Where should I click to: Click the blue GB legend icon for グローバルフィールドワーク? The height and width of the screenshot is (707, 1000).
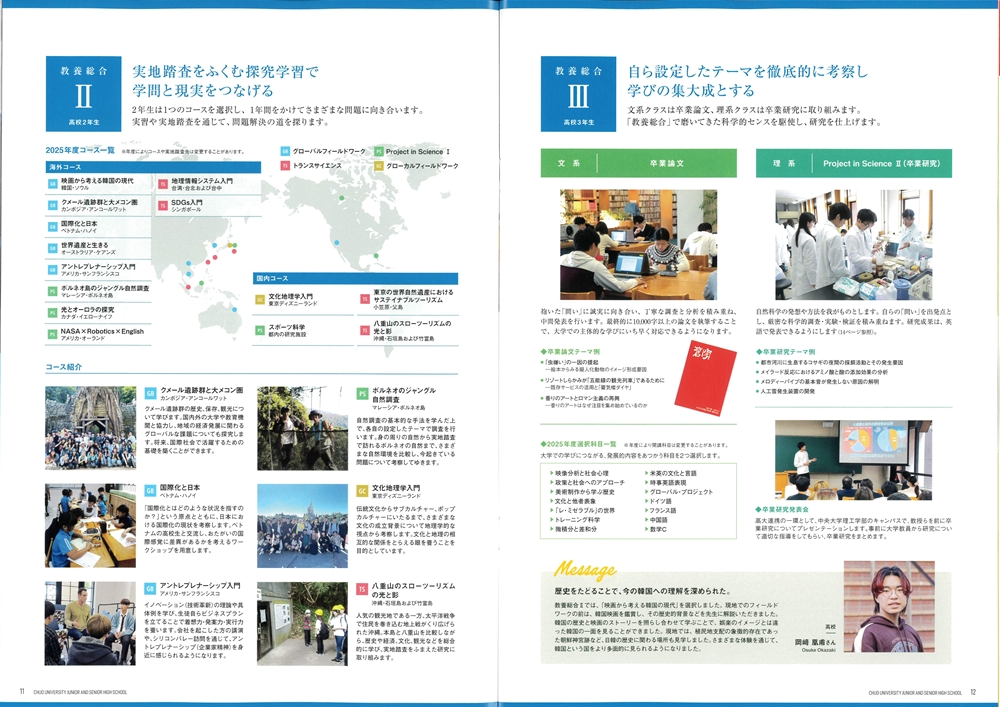[285, 151]
